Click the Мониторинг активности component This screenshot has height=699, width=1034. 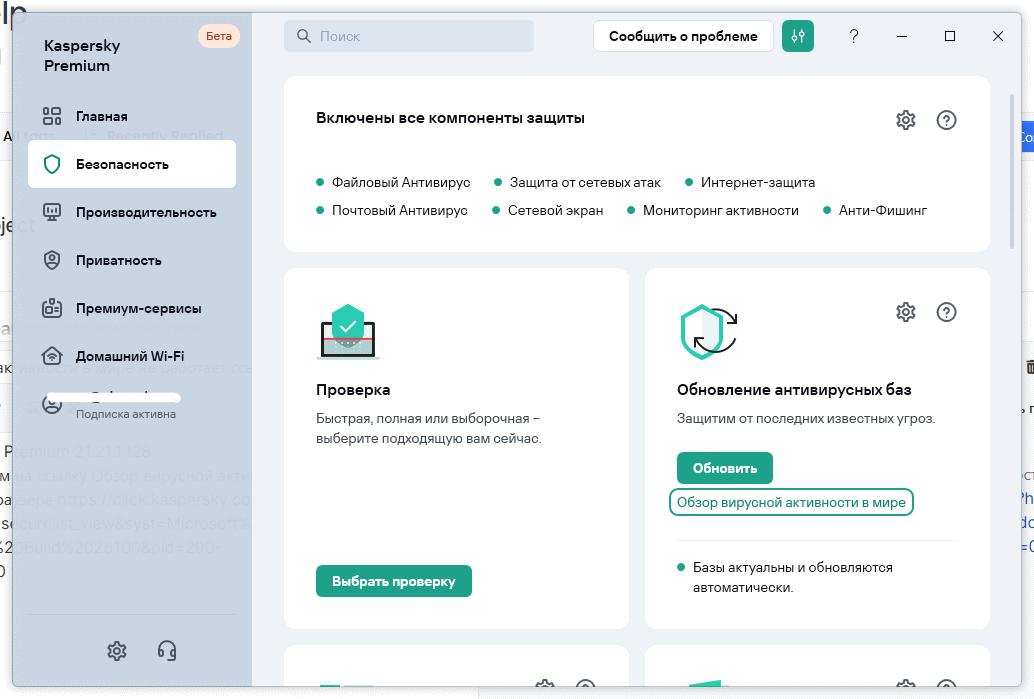point(713,210)
